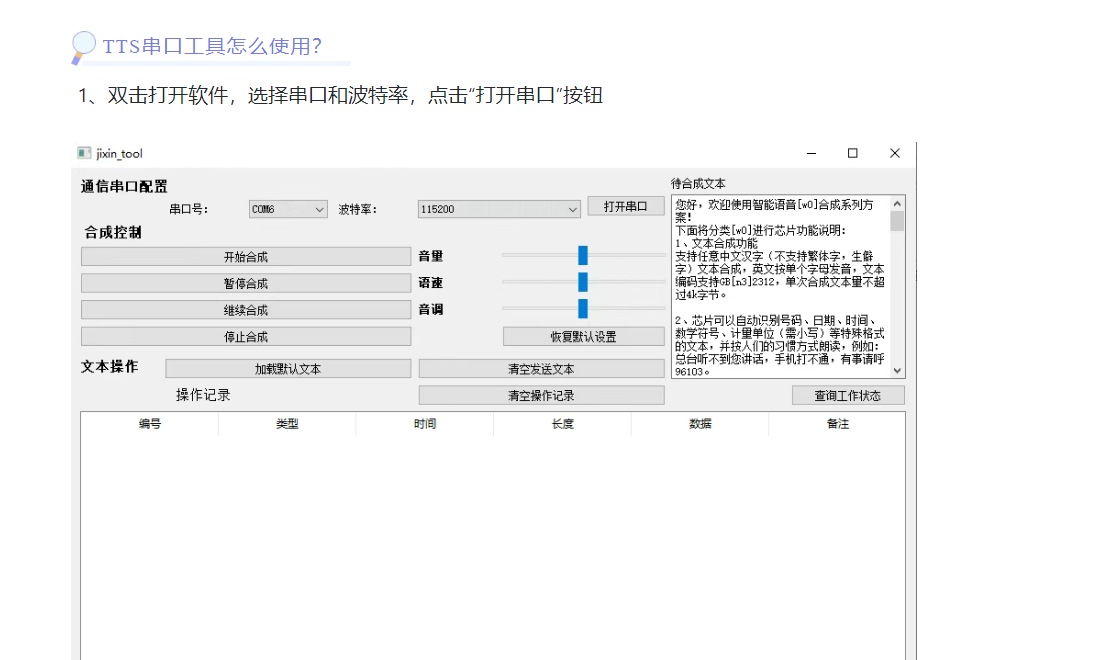Click 加载默认文本 to load default text
This screenshot has height=660, width=1116.
point(288,368)
